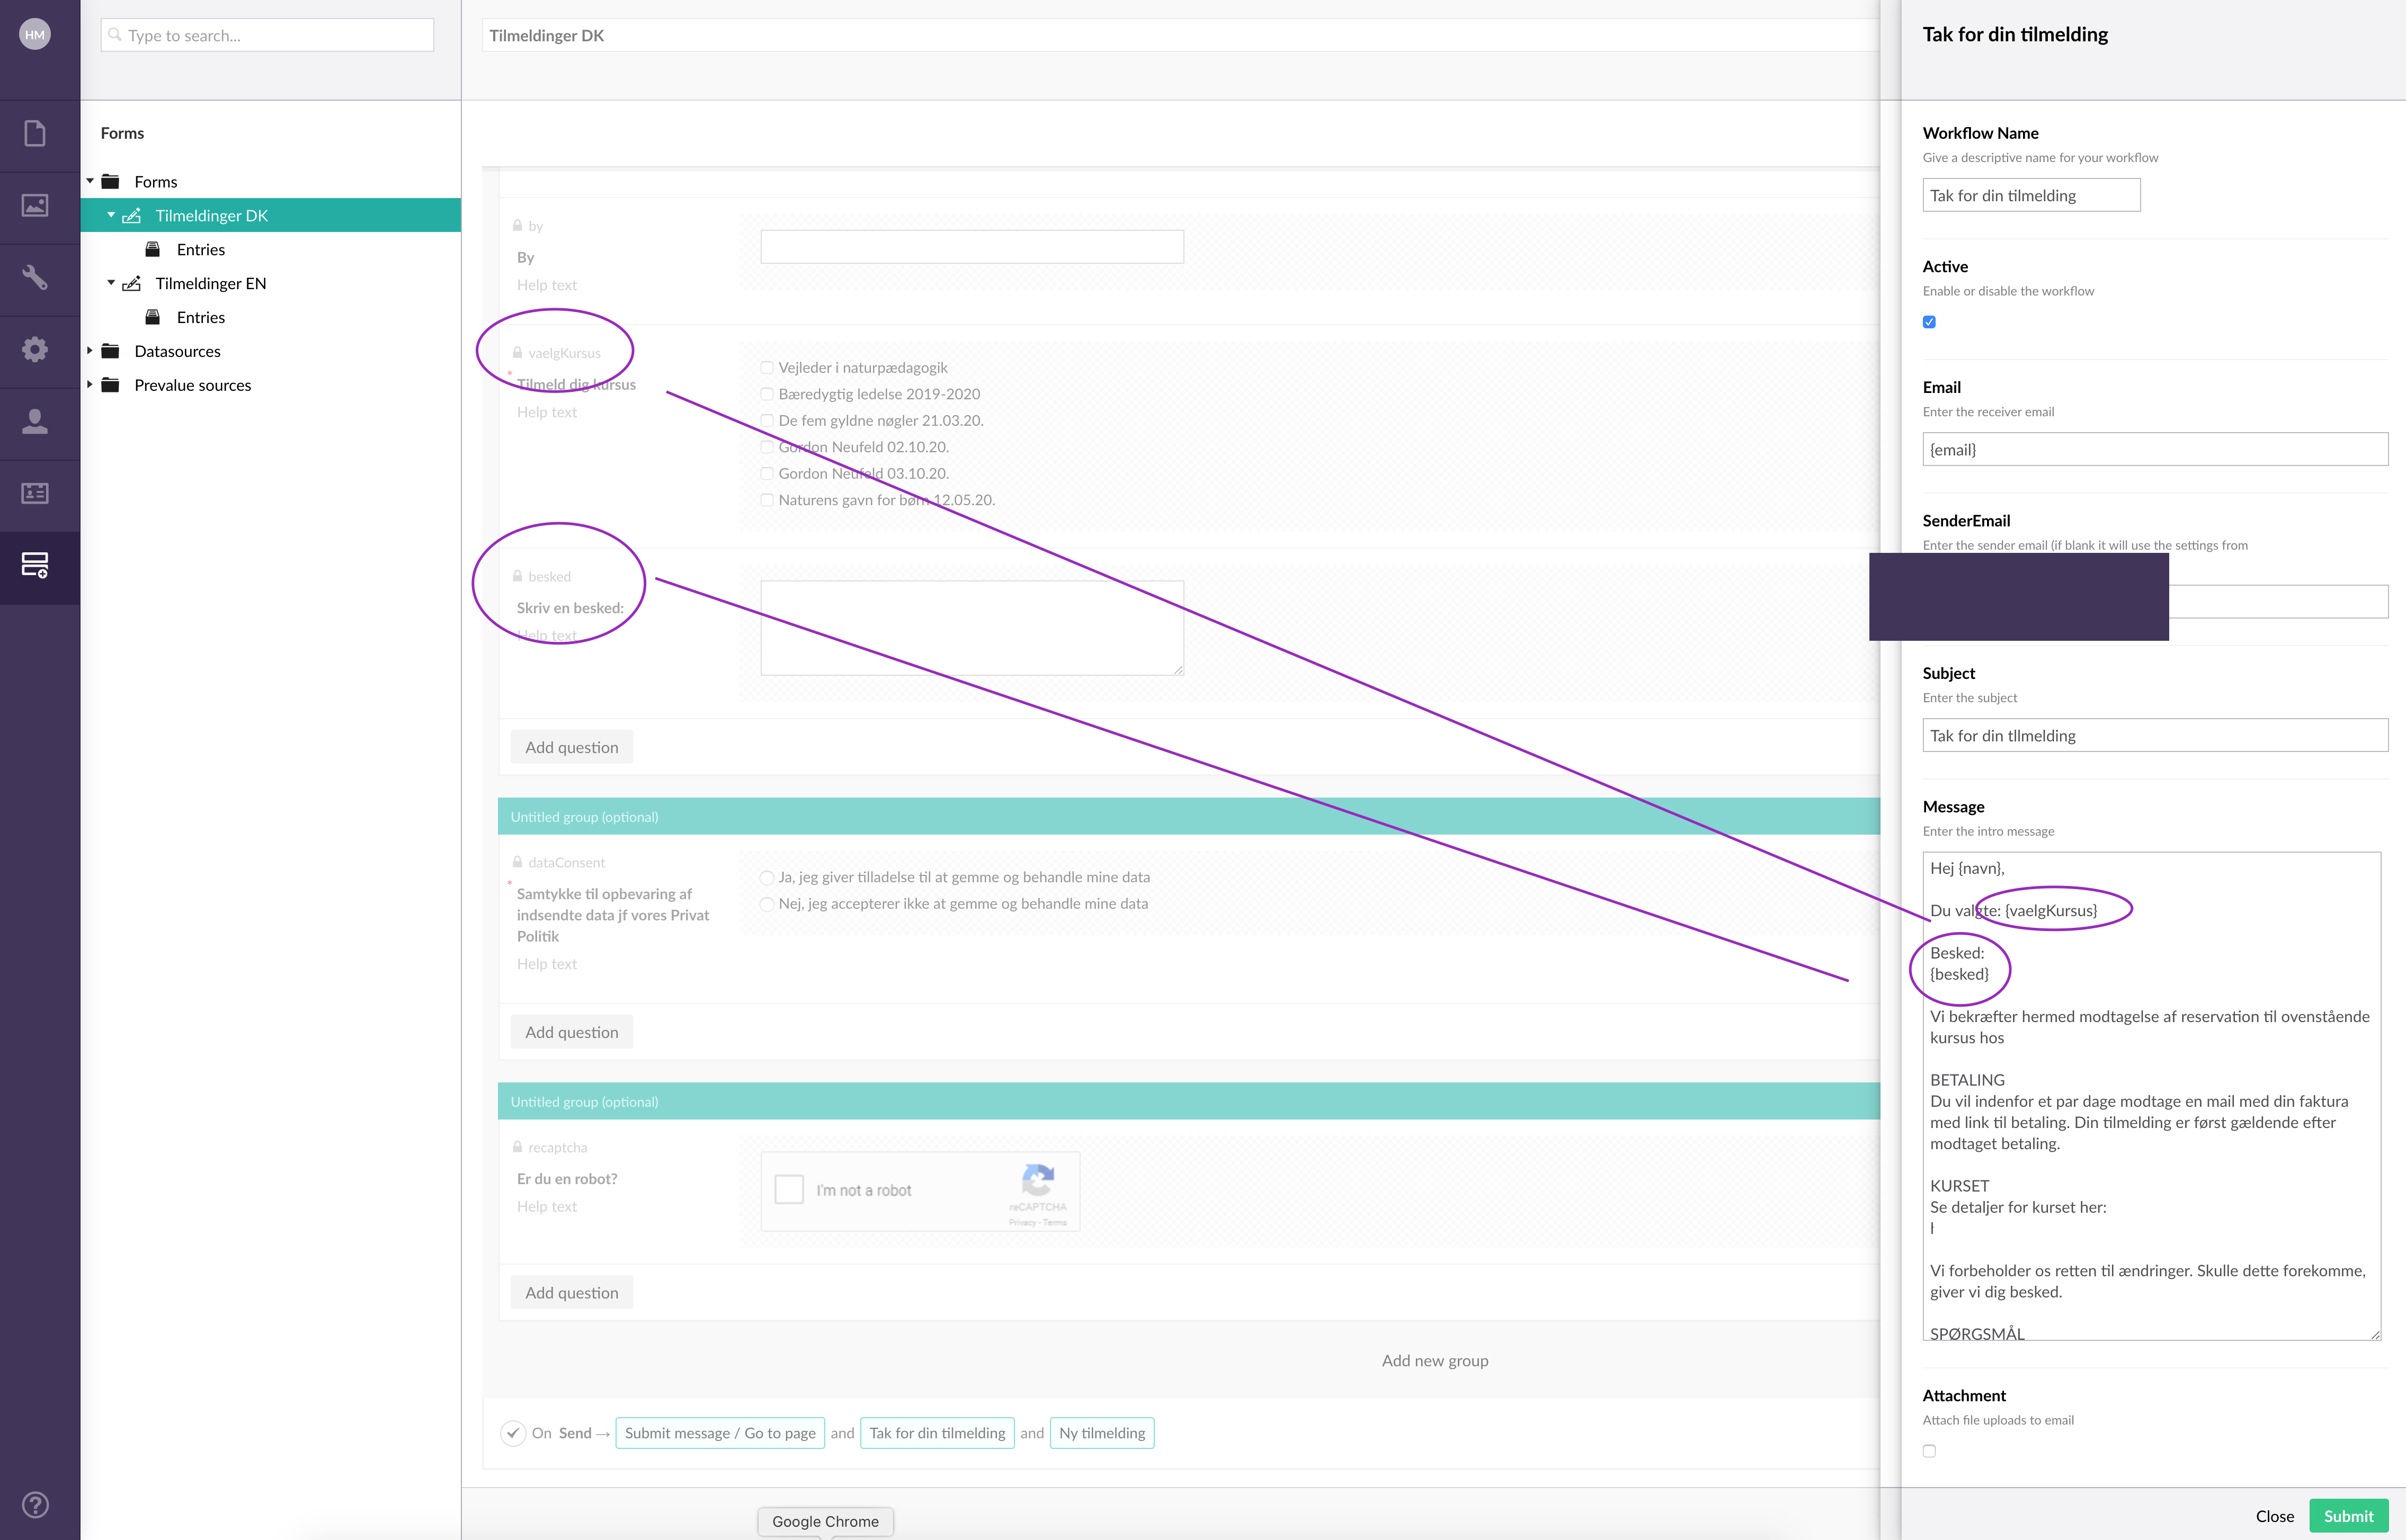The height and width of the screenshot is (1540, 2406).
Task: Click the By text input
Action: click(x=972, y=247)
